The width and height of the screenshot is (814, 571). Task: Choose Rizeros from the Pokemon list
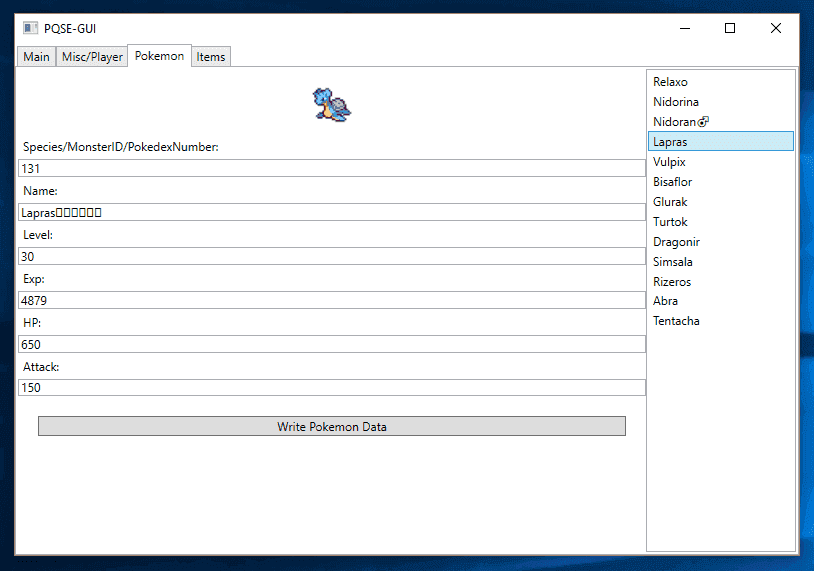(721, 282)
